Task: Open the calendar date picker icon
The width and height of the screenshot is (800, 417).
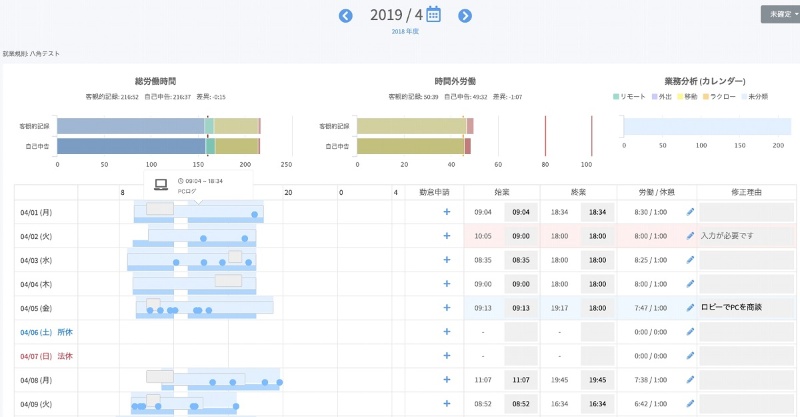Action: (x=433, y=14)
